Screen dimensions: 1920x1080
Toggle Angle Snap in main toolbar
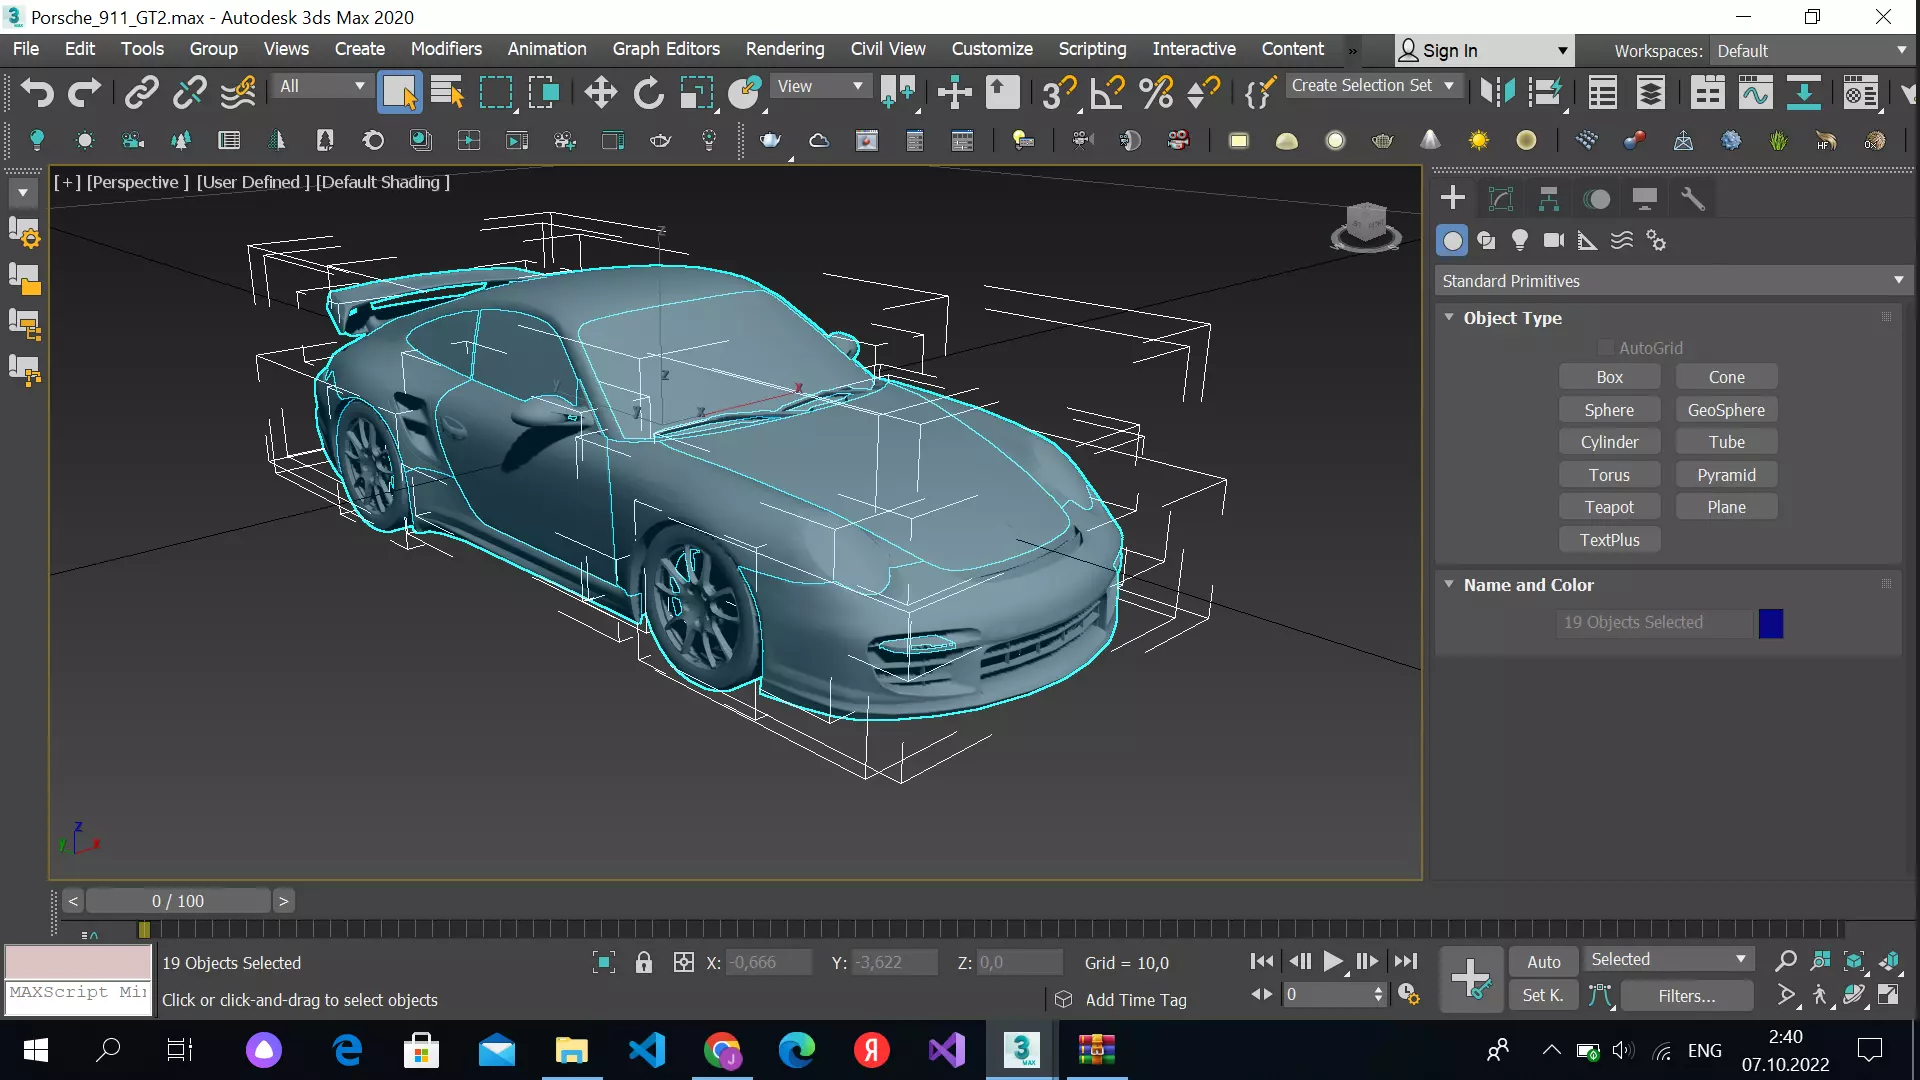[1107, 93]
